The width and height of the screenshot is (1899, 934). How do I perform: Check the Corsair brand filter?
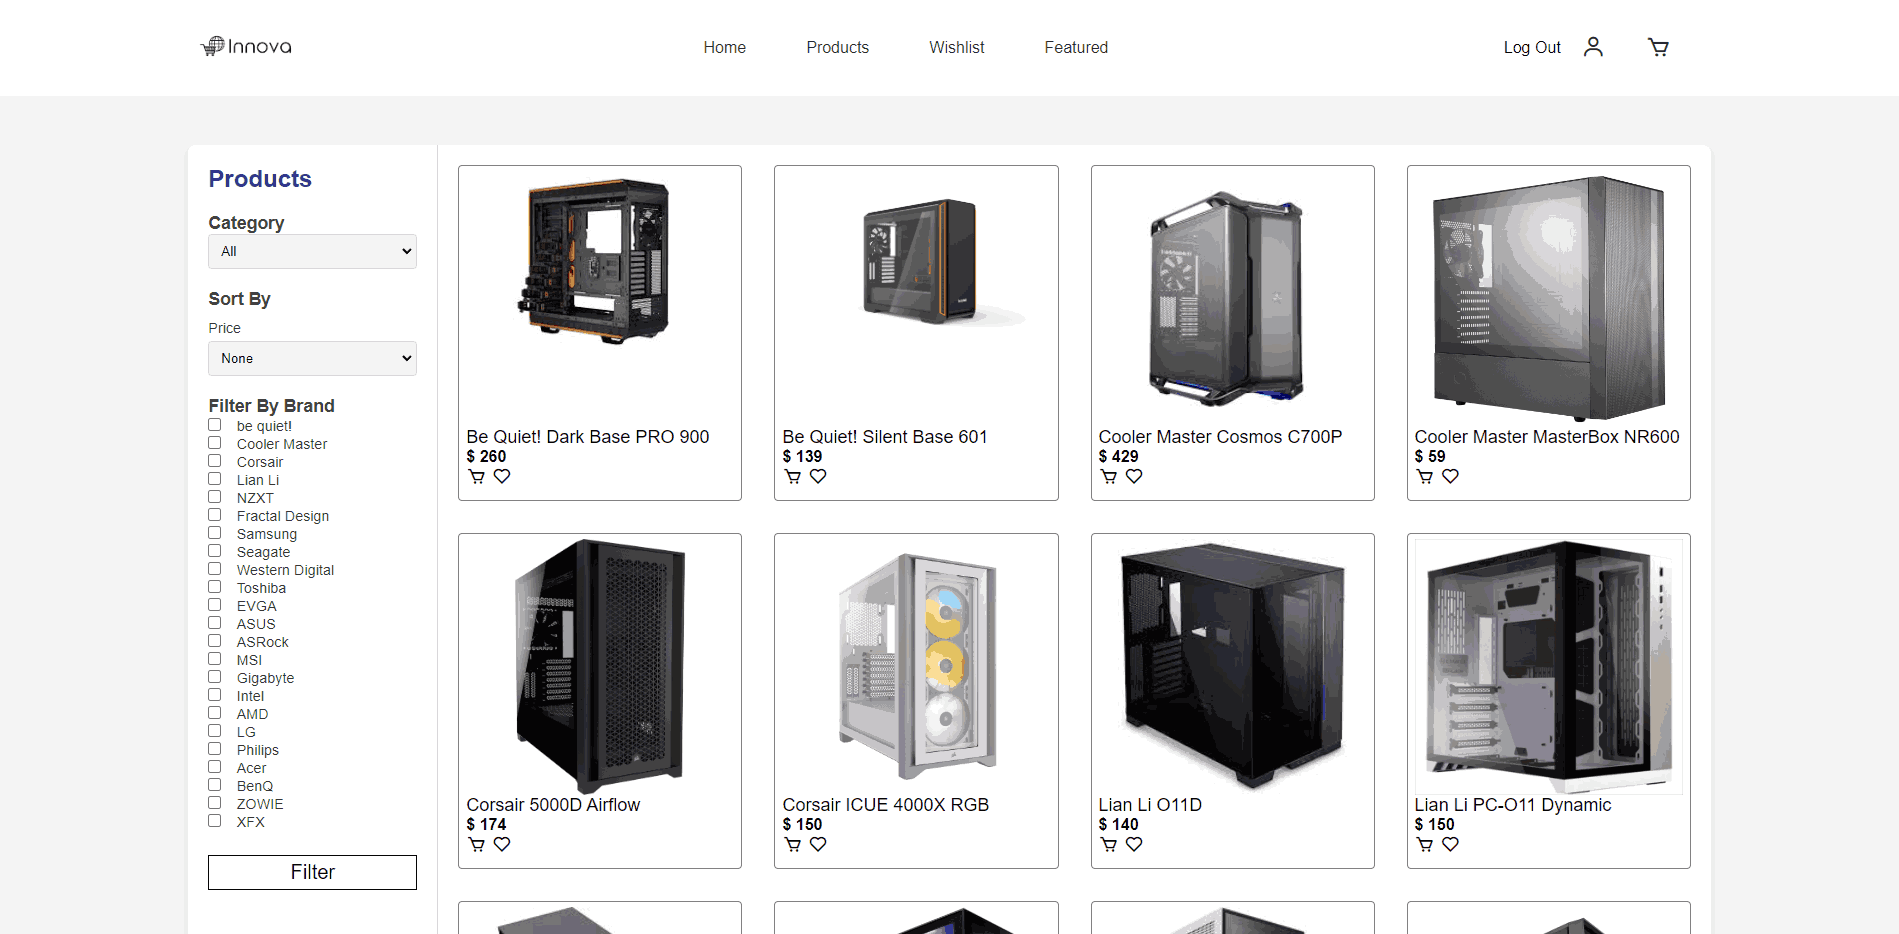click(215, 461)
